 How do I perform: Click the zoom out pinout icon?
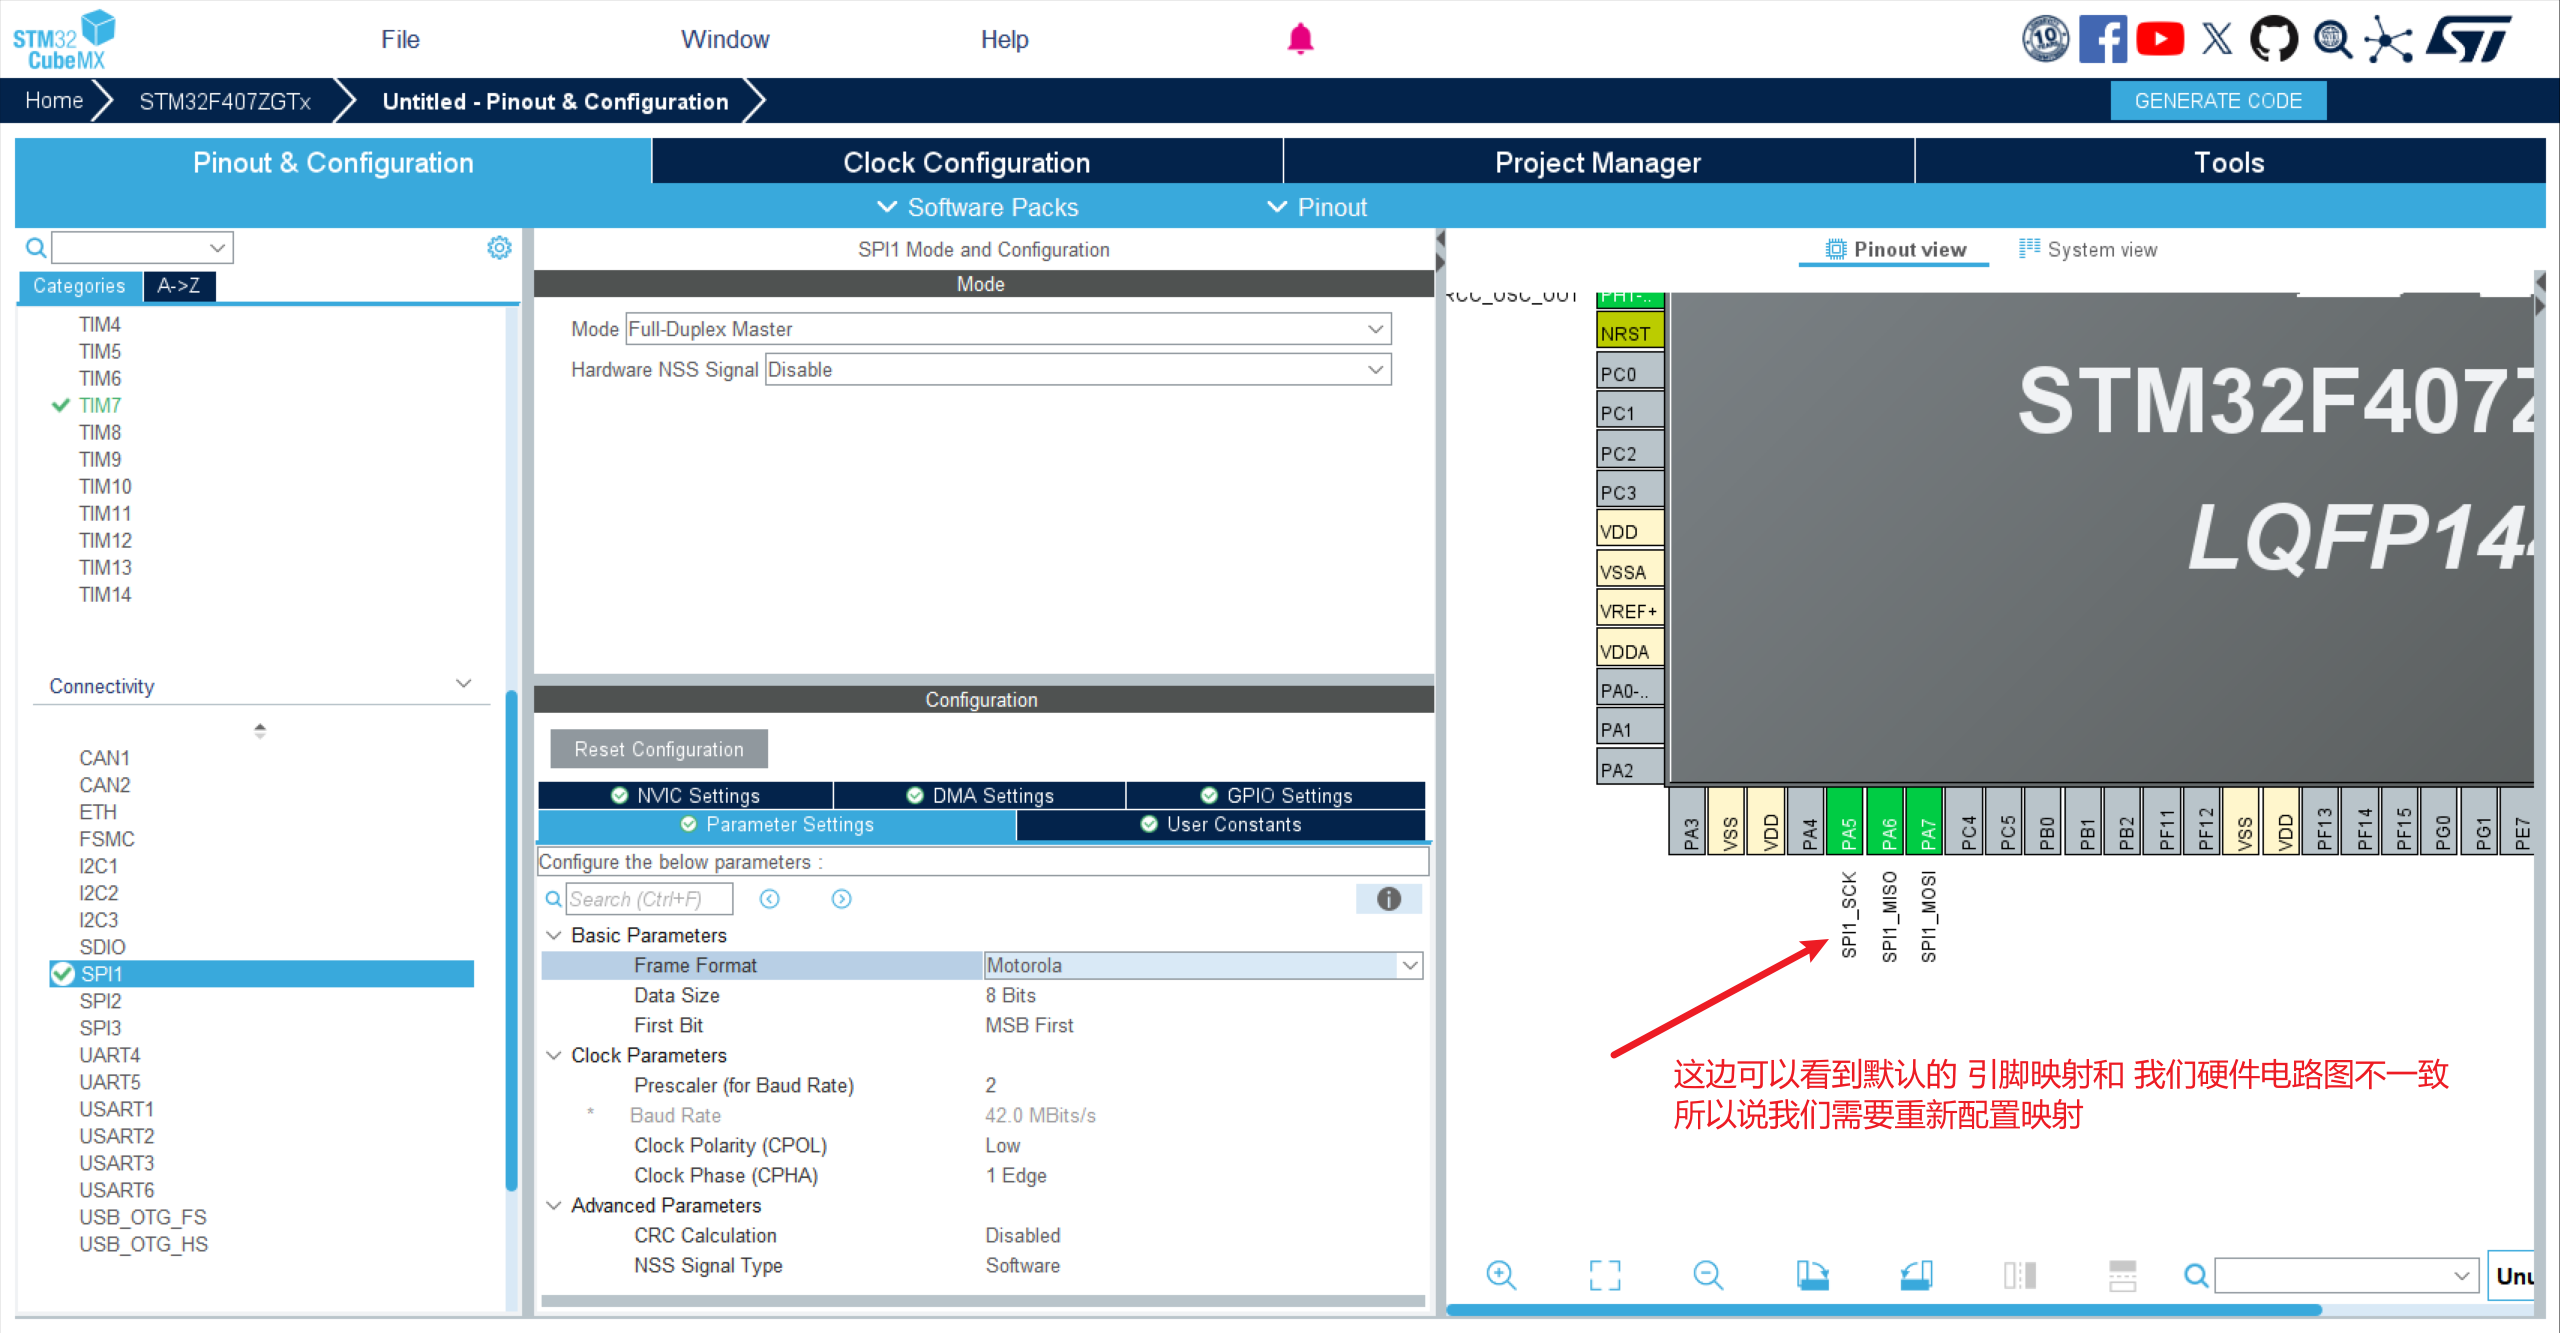pyautogui.click(x=1708, y=1275)
